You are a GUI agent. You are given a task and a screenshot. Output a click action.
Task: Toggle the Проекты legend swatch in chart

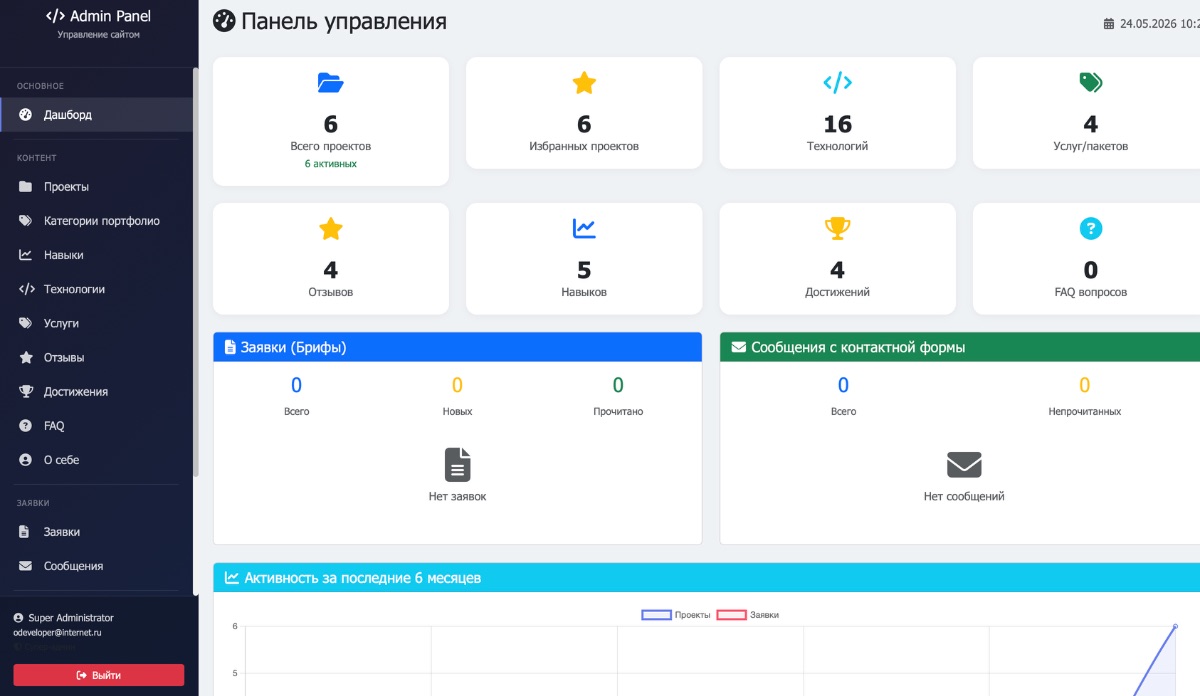tap(656, 615)
